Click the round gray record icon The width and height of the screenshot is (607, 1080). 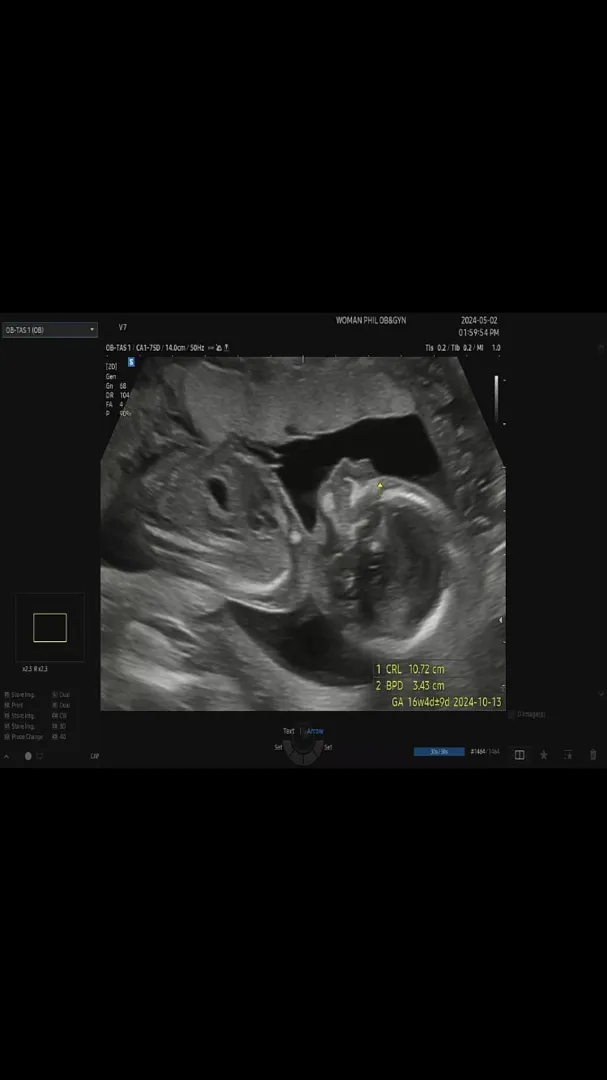(28, 756)
